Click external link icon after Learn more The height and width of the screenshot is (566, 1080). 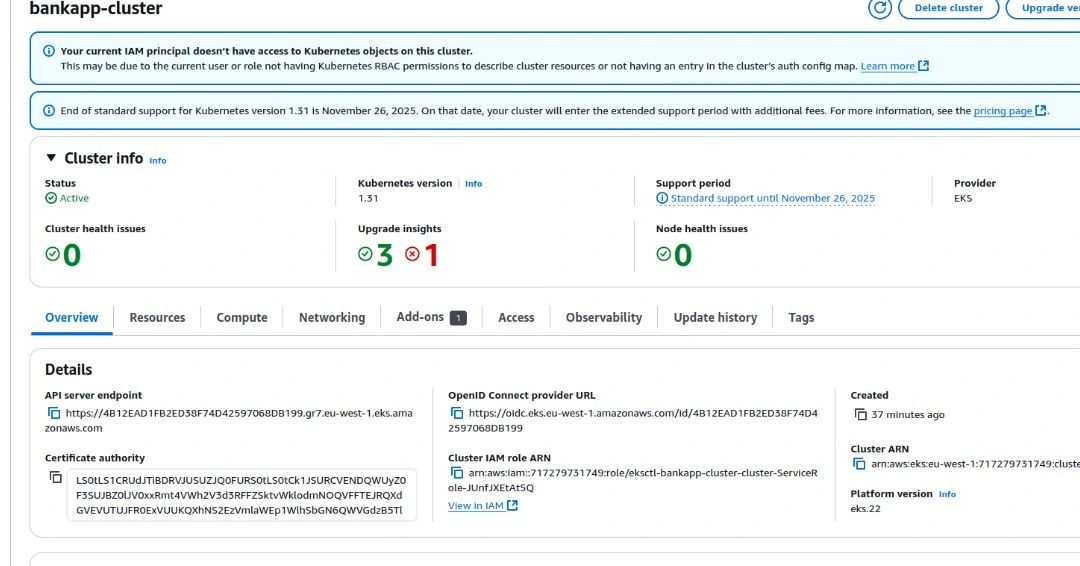[x=924, y=66]
